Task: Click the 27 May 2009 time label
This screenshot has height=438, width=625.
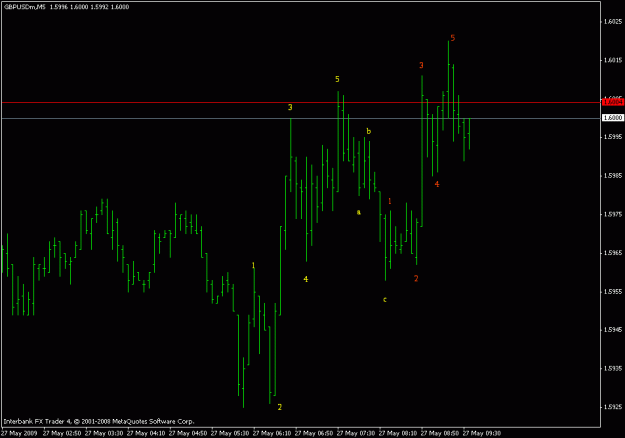Action: pyautogui.click(x=19, y=433)
